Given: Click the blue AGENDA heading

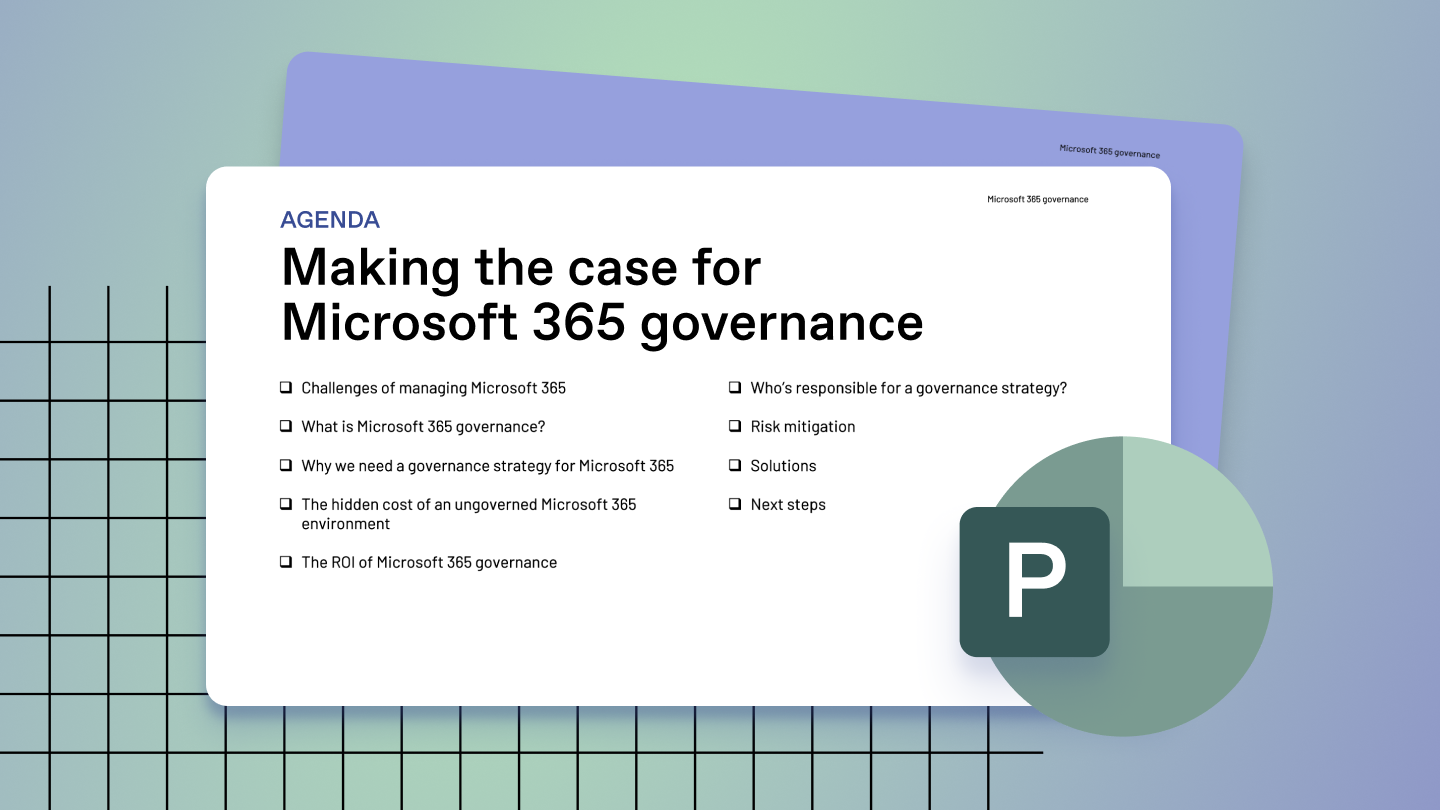Looking at the screenshot, I should pyautogui.click(x=330, y=220).
